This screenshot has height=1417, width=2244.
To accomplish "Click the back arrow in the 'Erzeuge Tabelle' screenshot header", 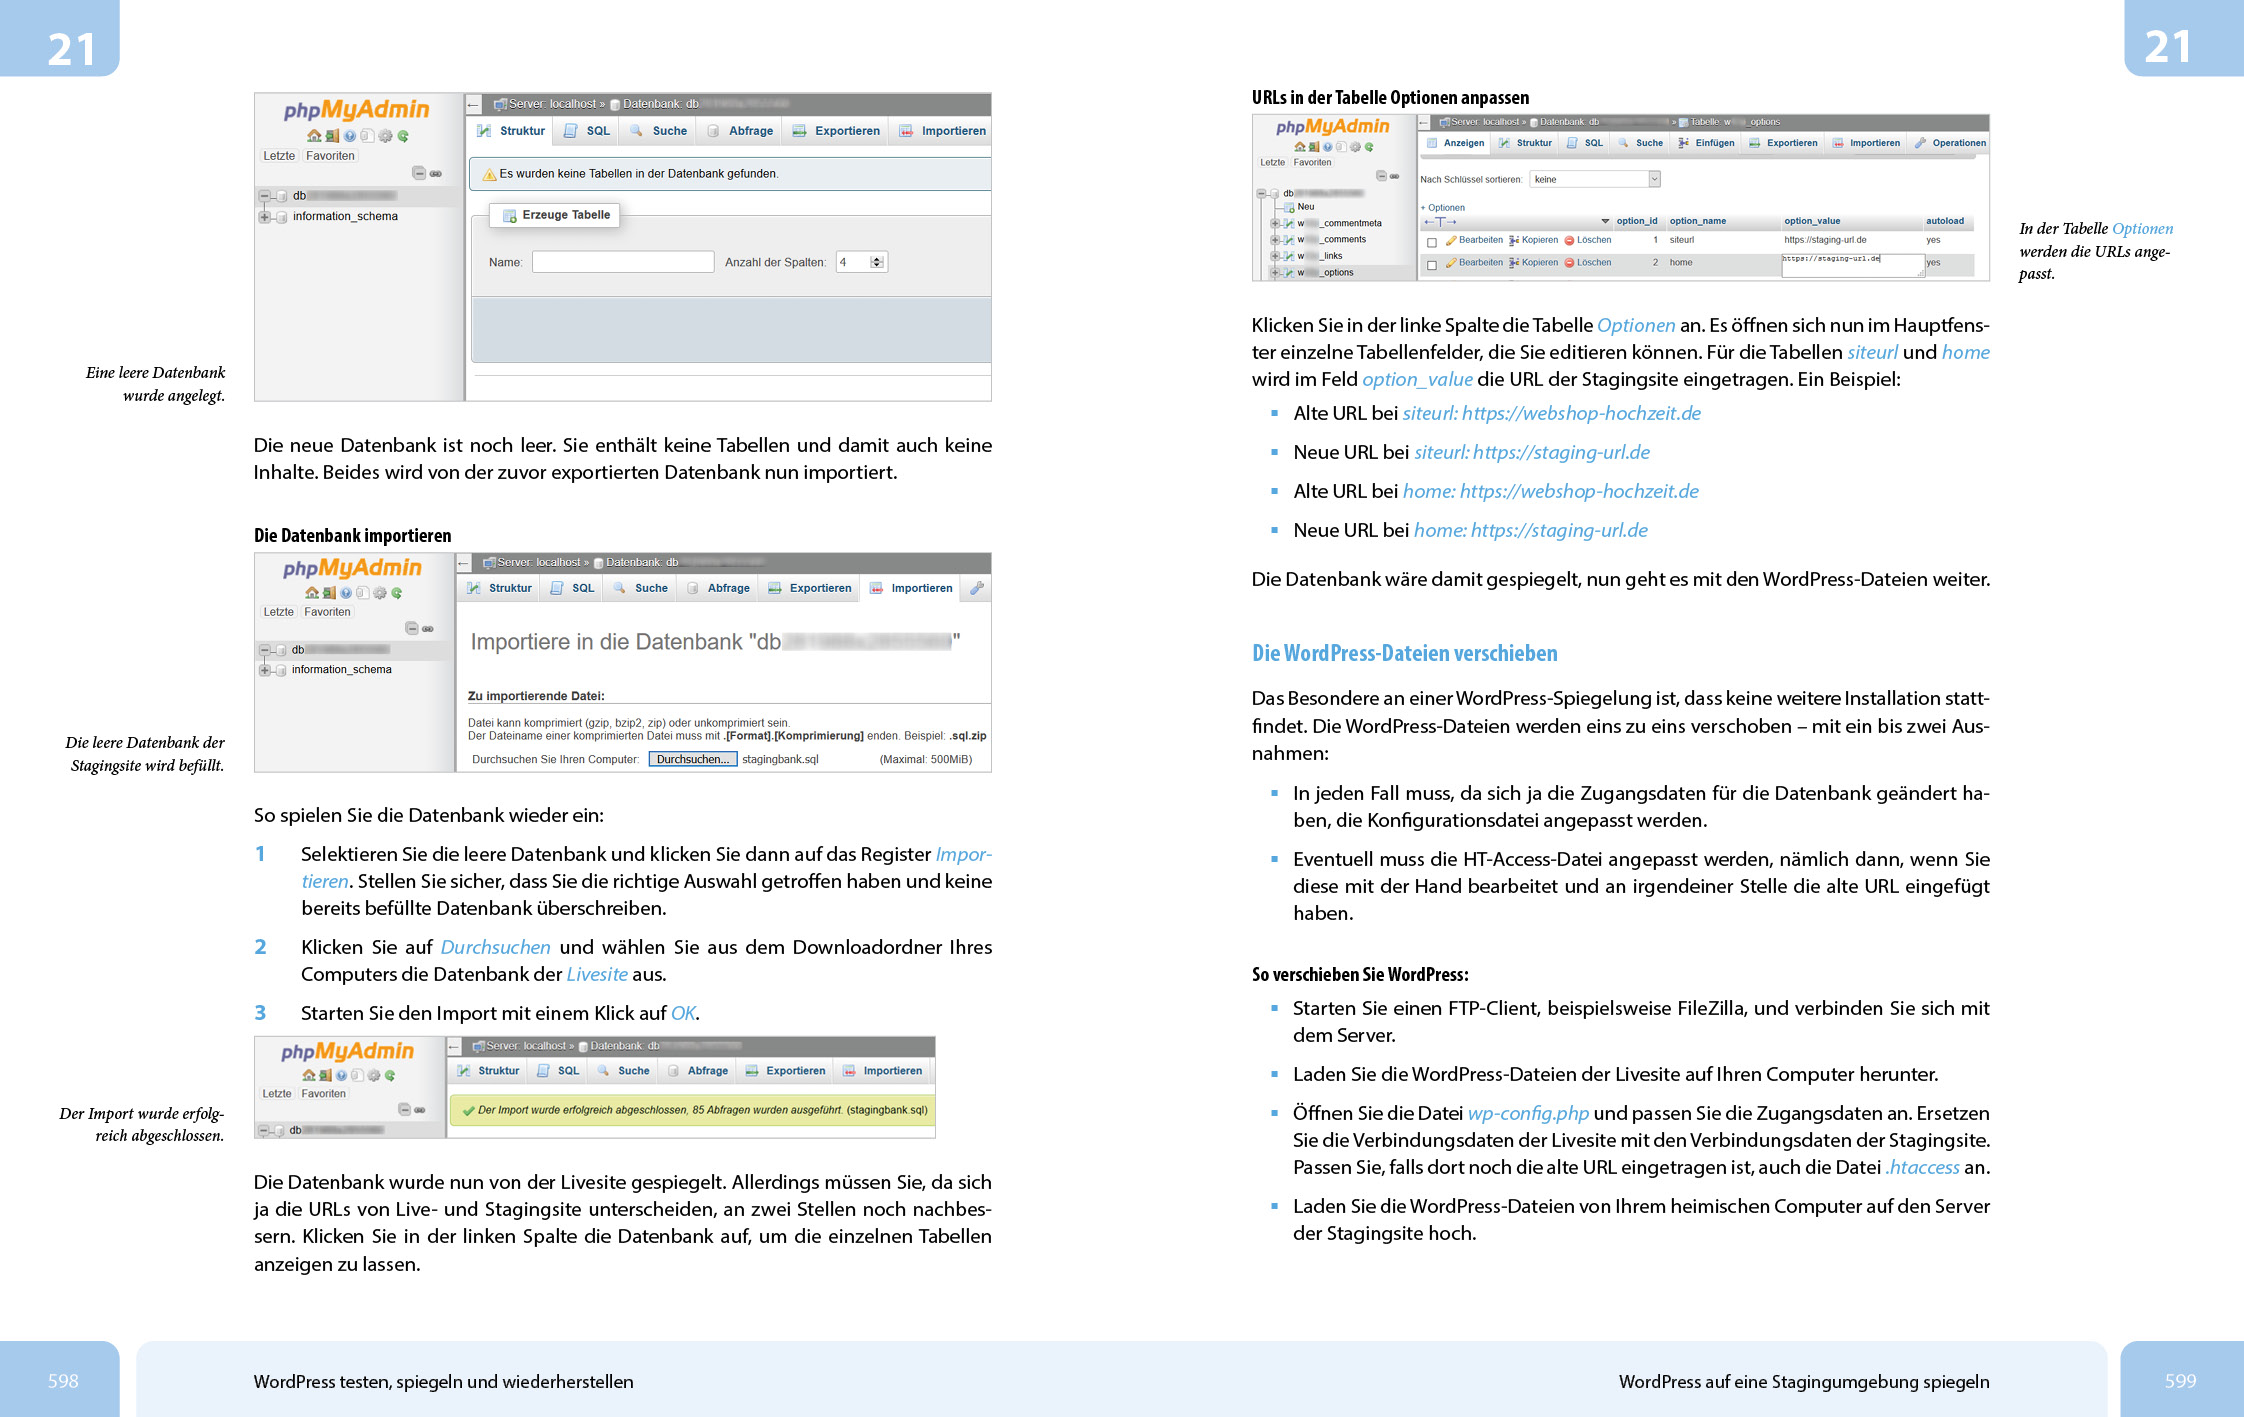I will tap(474, 104).
